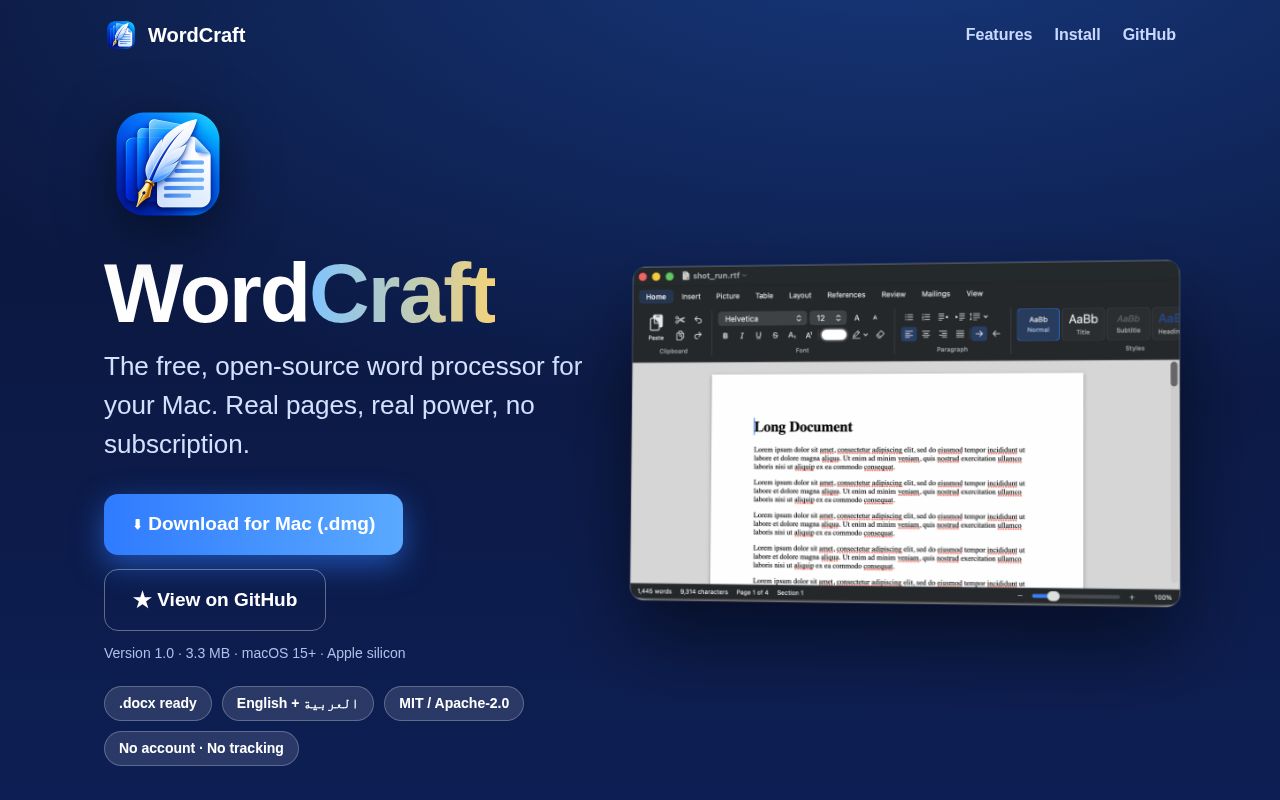Select the Align Left paragraph icon
Screen dimensions: 1280x800
(x=909, y=334)
